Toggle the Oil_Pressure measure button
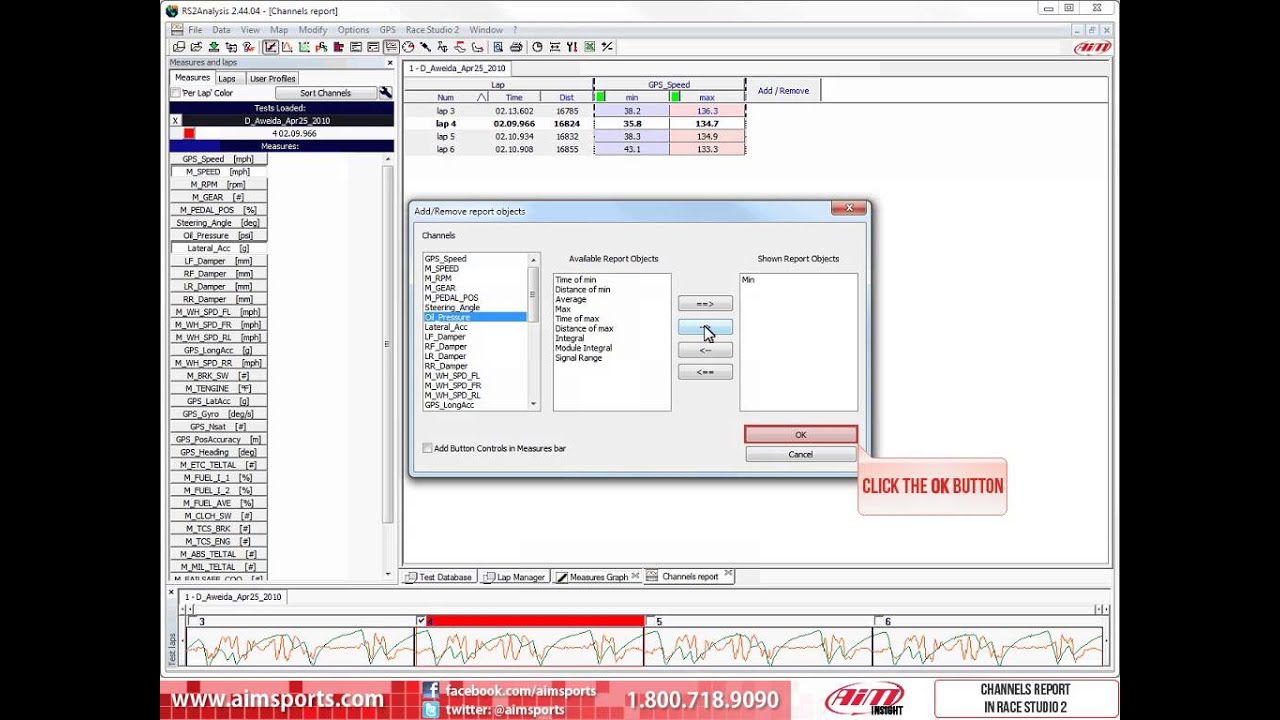Screen dimensions: 1280x720 click(218, 236)
